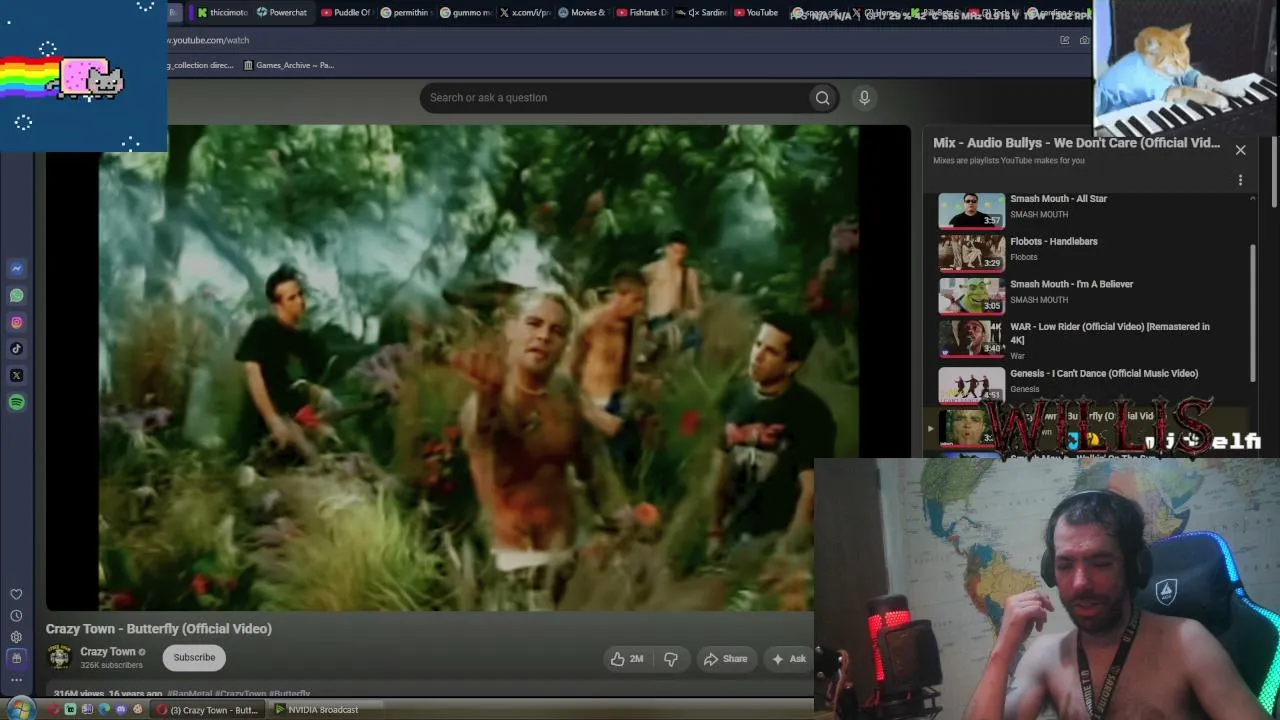Switch to the Powerchat tab

[282, 13]
